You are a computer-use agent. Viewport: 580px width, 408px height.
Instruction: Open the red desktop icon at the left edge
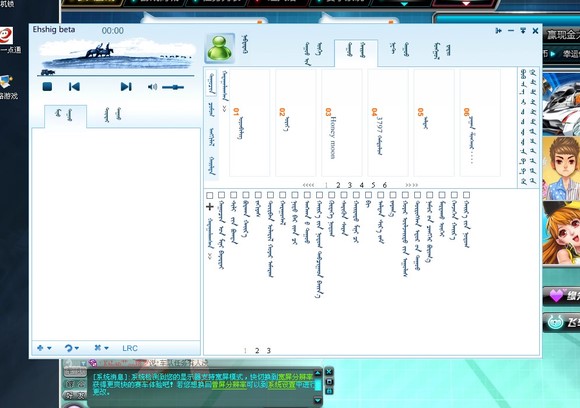coord(6,36)
